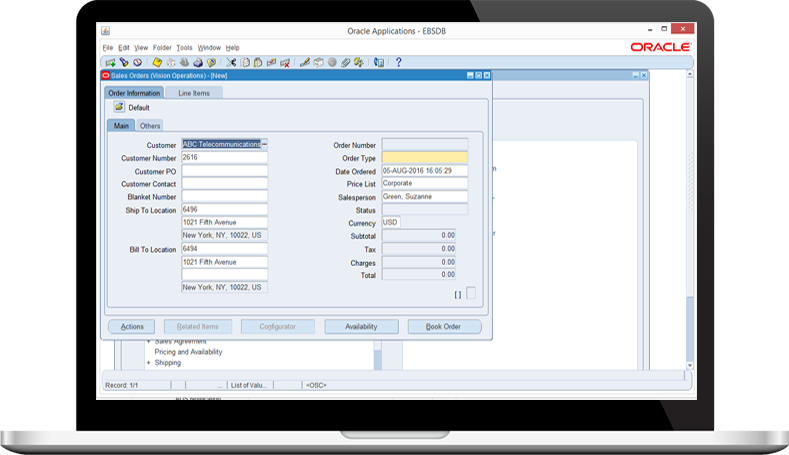Click the Book Order button
This screenshot has height=455, width=789.
pyautogui.click(x=444, y=327)
